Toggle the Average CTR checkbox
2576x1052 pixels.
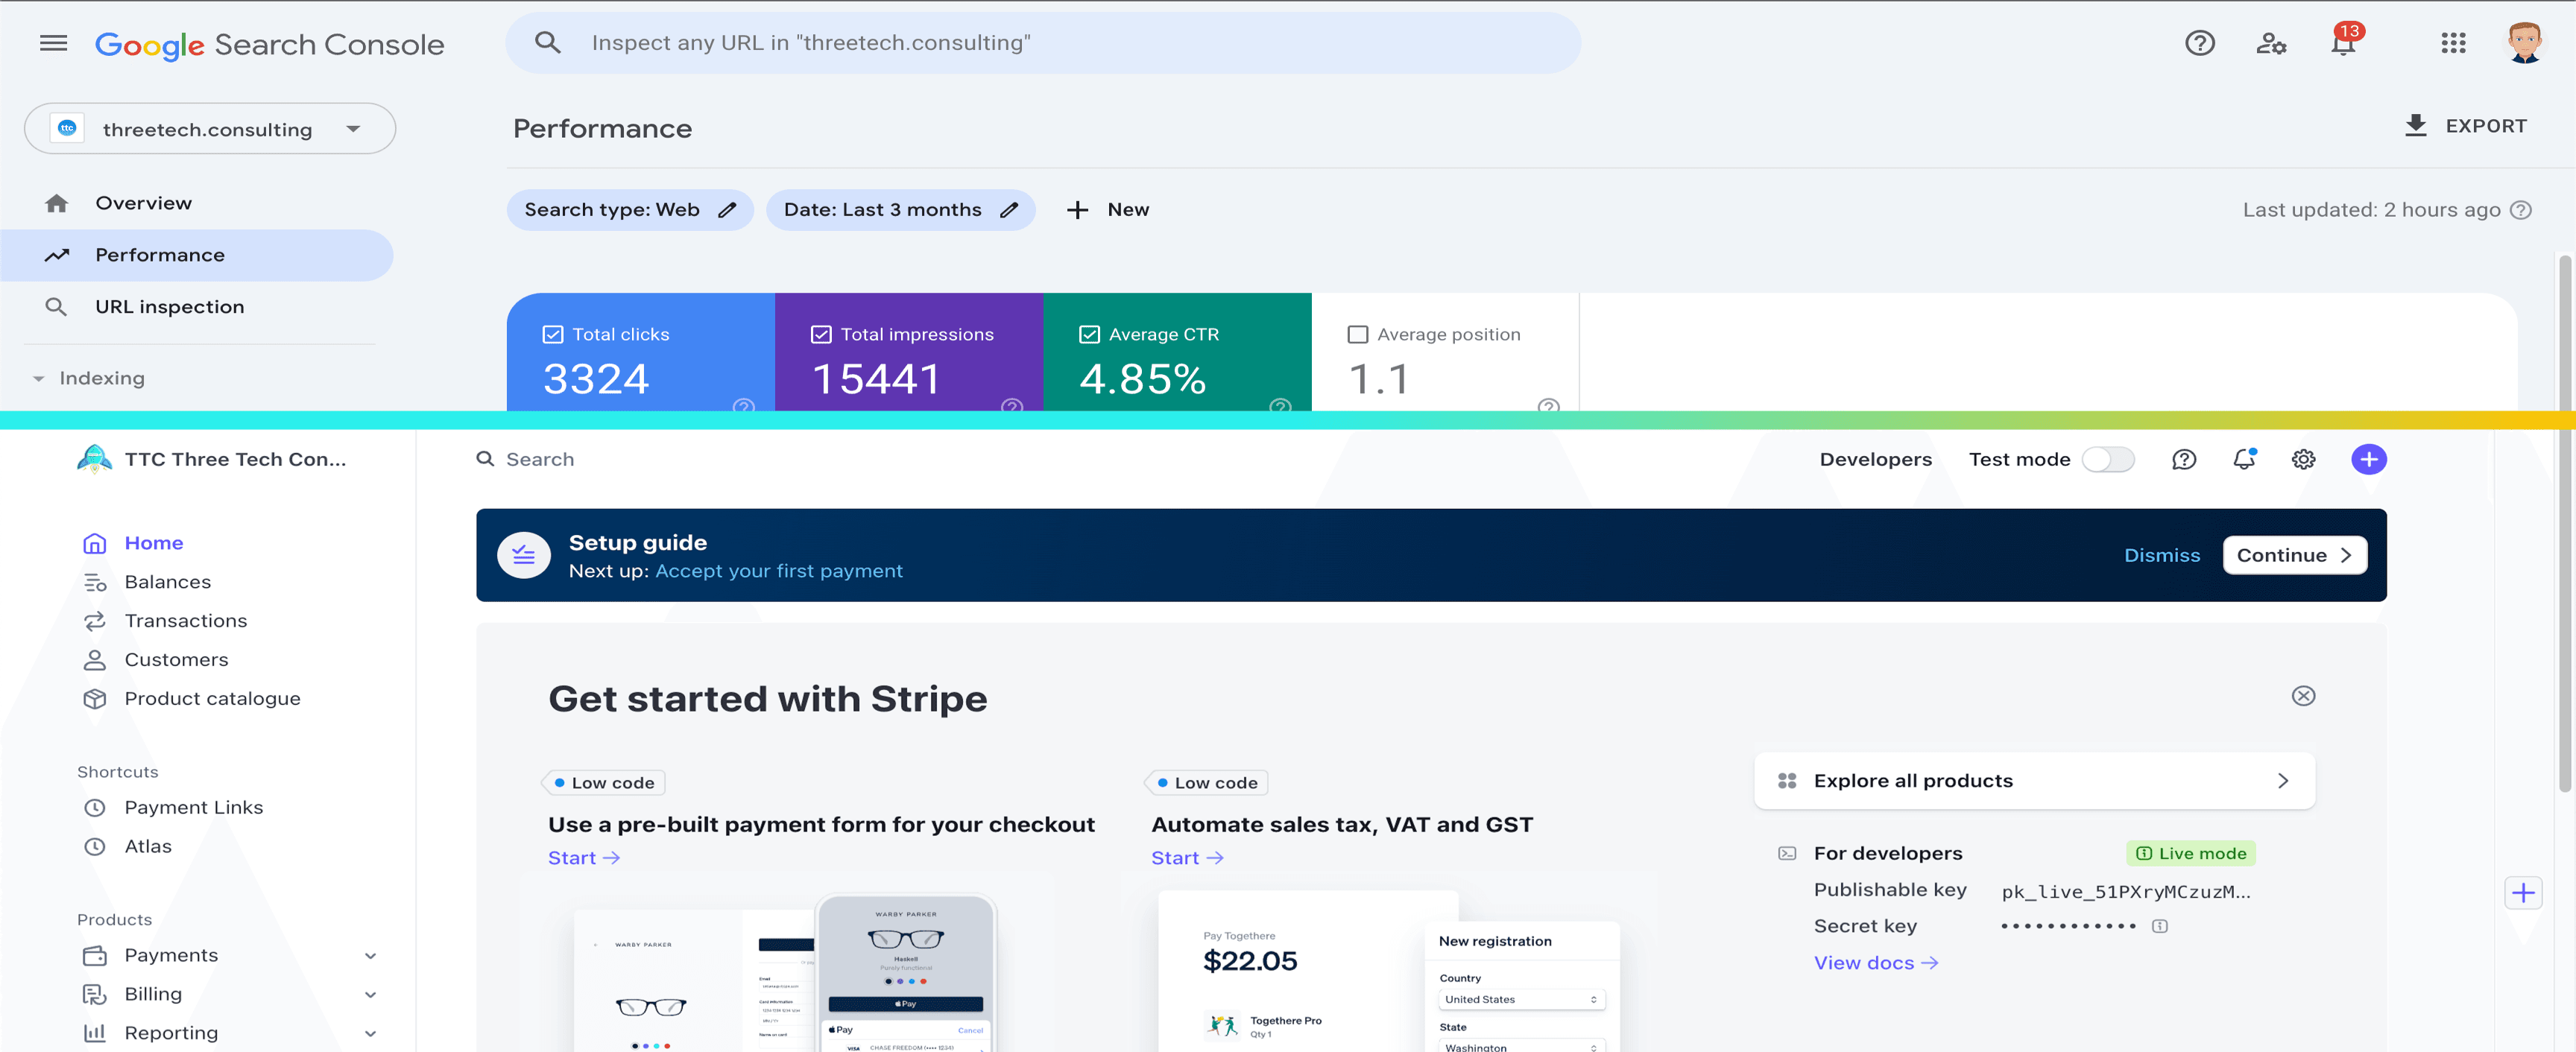1089,334
